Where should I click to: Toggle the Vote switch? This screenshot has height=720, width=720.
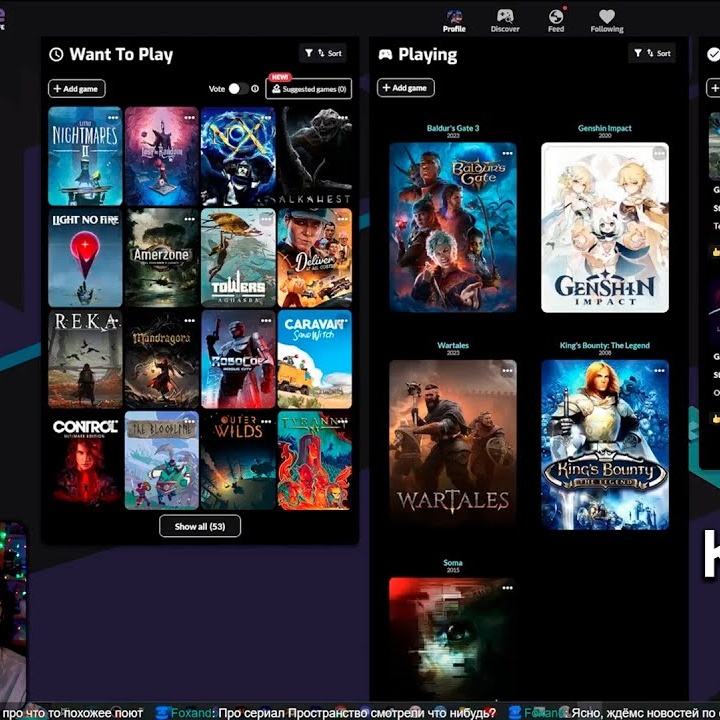point(238,89)
